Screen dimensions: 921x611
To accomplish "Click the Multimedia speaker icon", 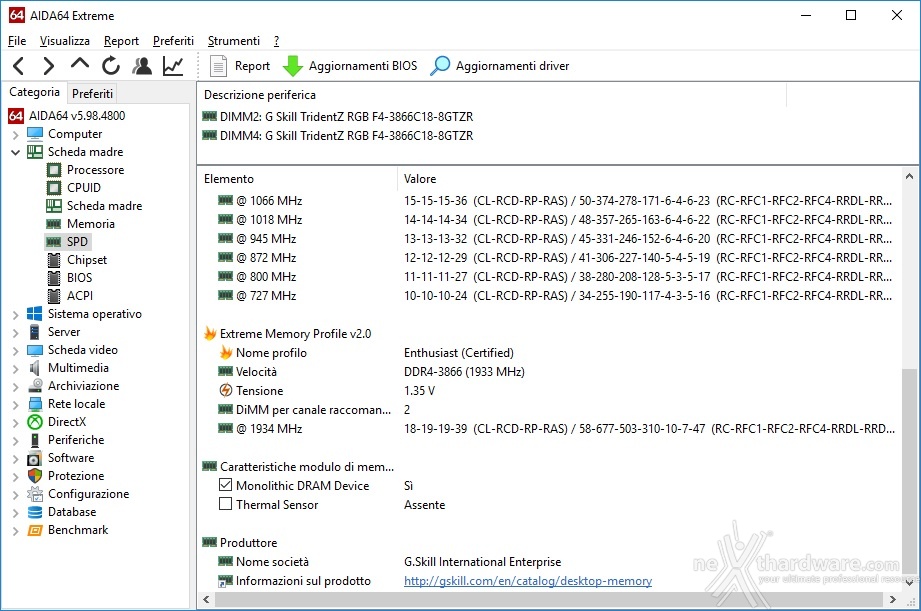I will click(x=35, y=368).
